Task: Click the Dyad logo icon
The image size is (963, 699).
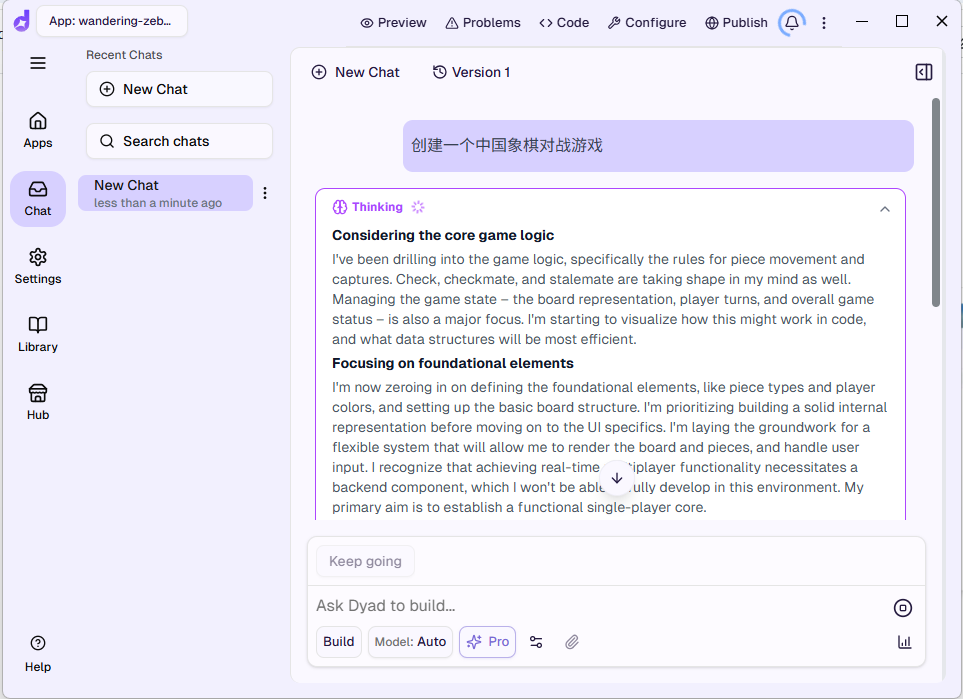Action: pyautogui.click(x=21, y=21)
